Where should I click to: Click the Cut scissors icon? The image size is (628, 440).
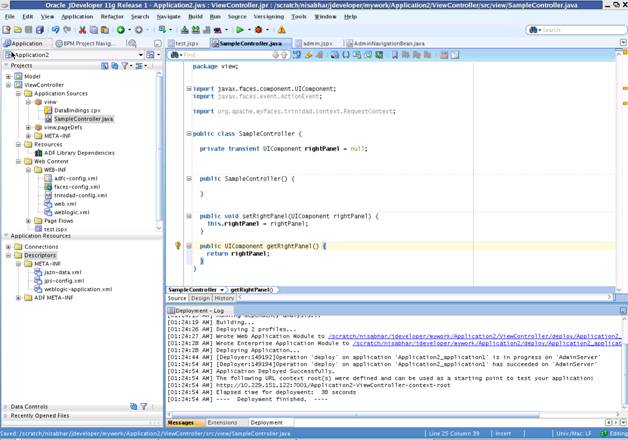pos(82,30)
